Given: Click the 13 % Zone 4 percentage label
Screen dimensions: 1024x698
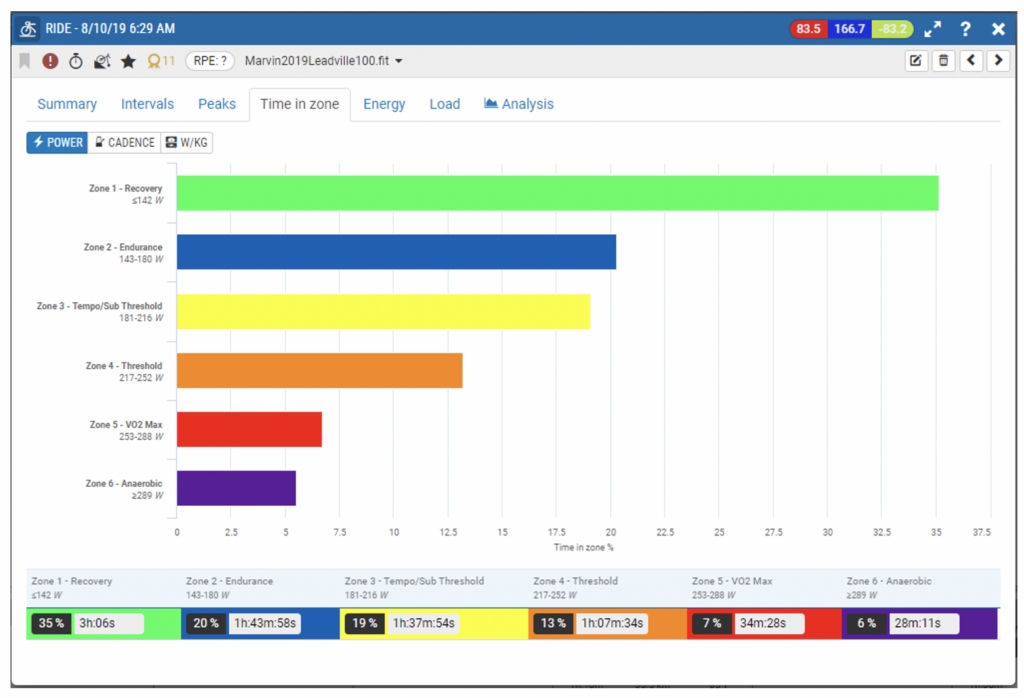Looking at the screenshot, I should click(x=553, y=623).
